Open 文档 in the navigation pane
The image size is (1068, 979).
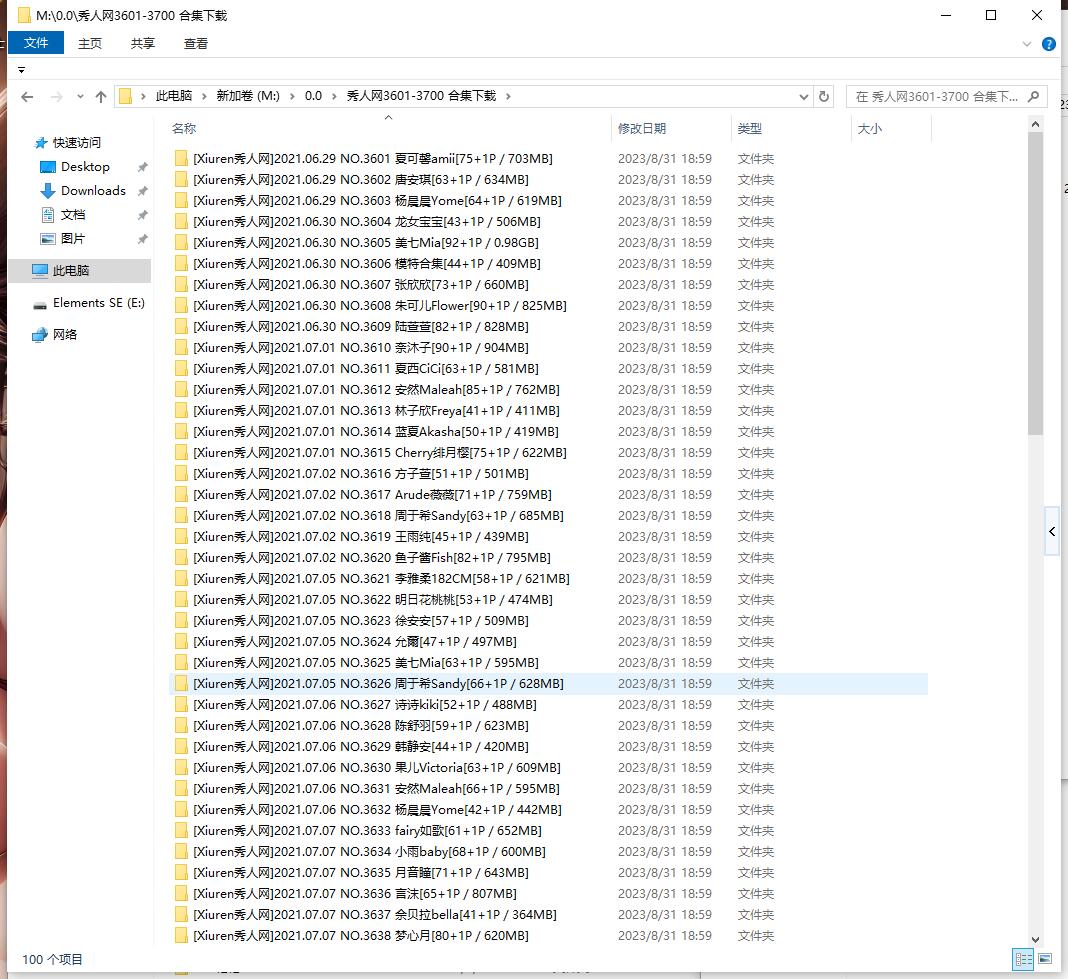click(x=73, y=215)
